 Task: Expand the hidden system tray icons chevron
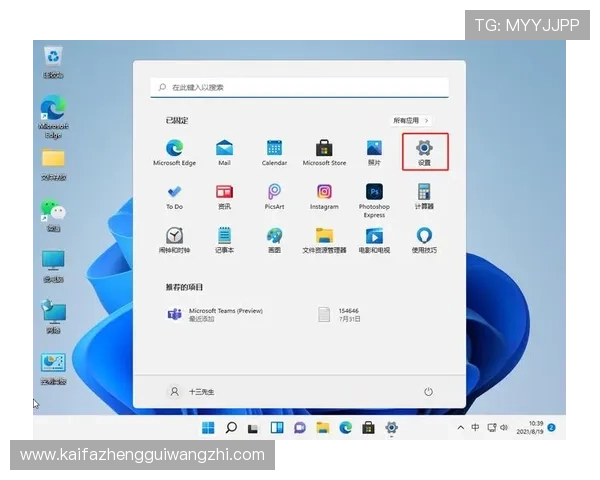click(x=461, y=427)
